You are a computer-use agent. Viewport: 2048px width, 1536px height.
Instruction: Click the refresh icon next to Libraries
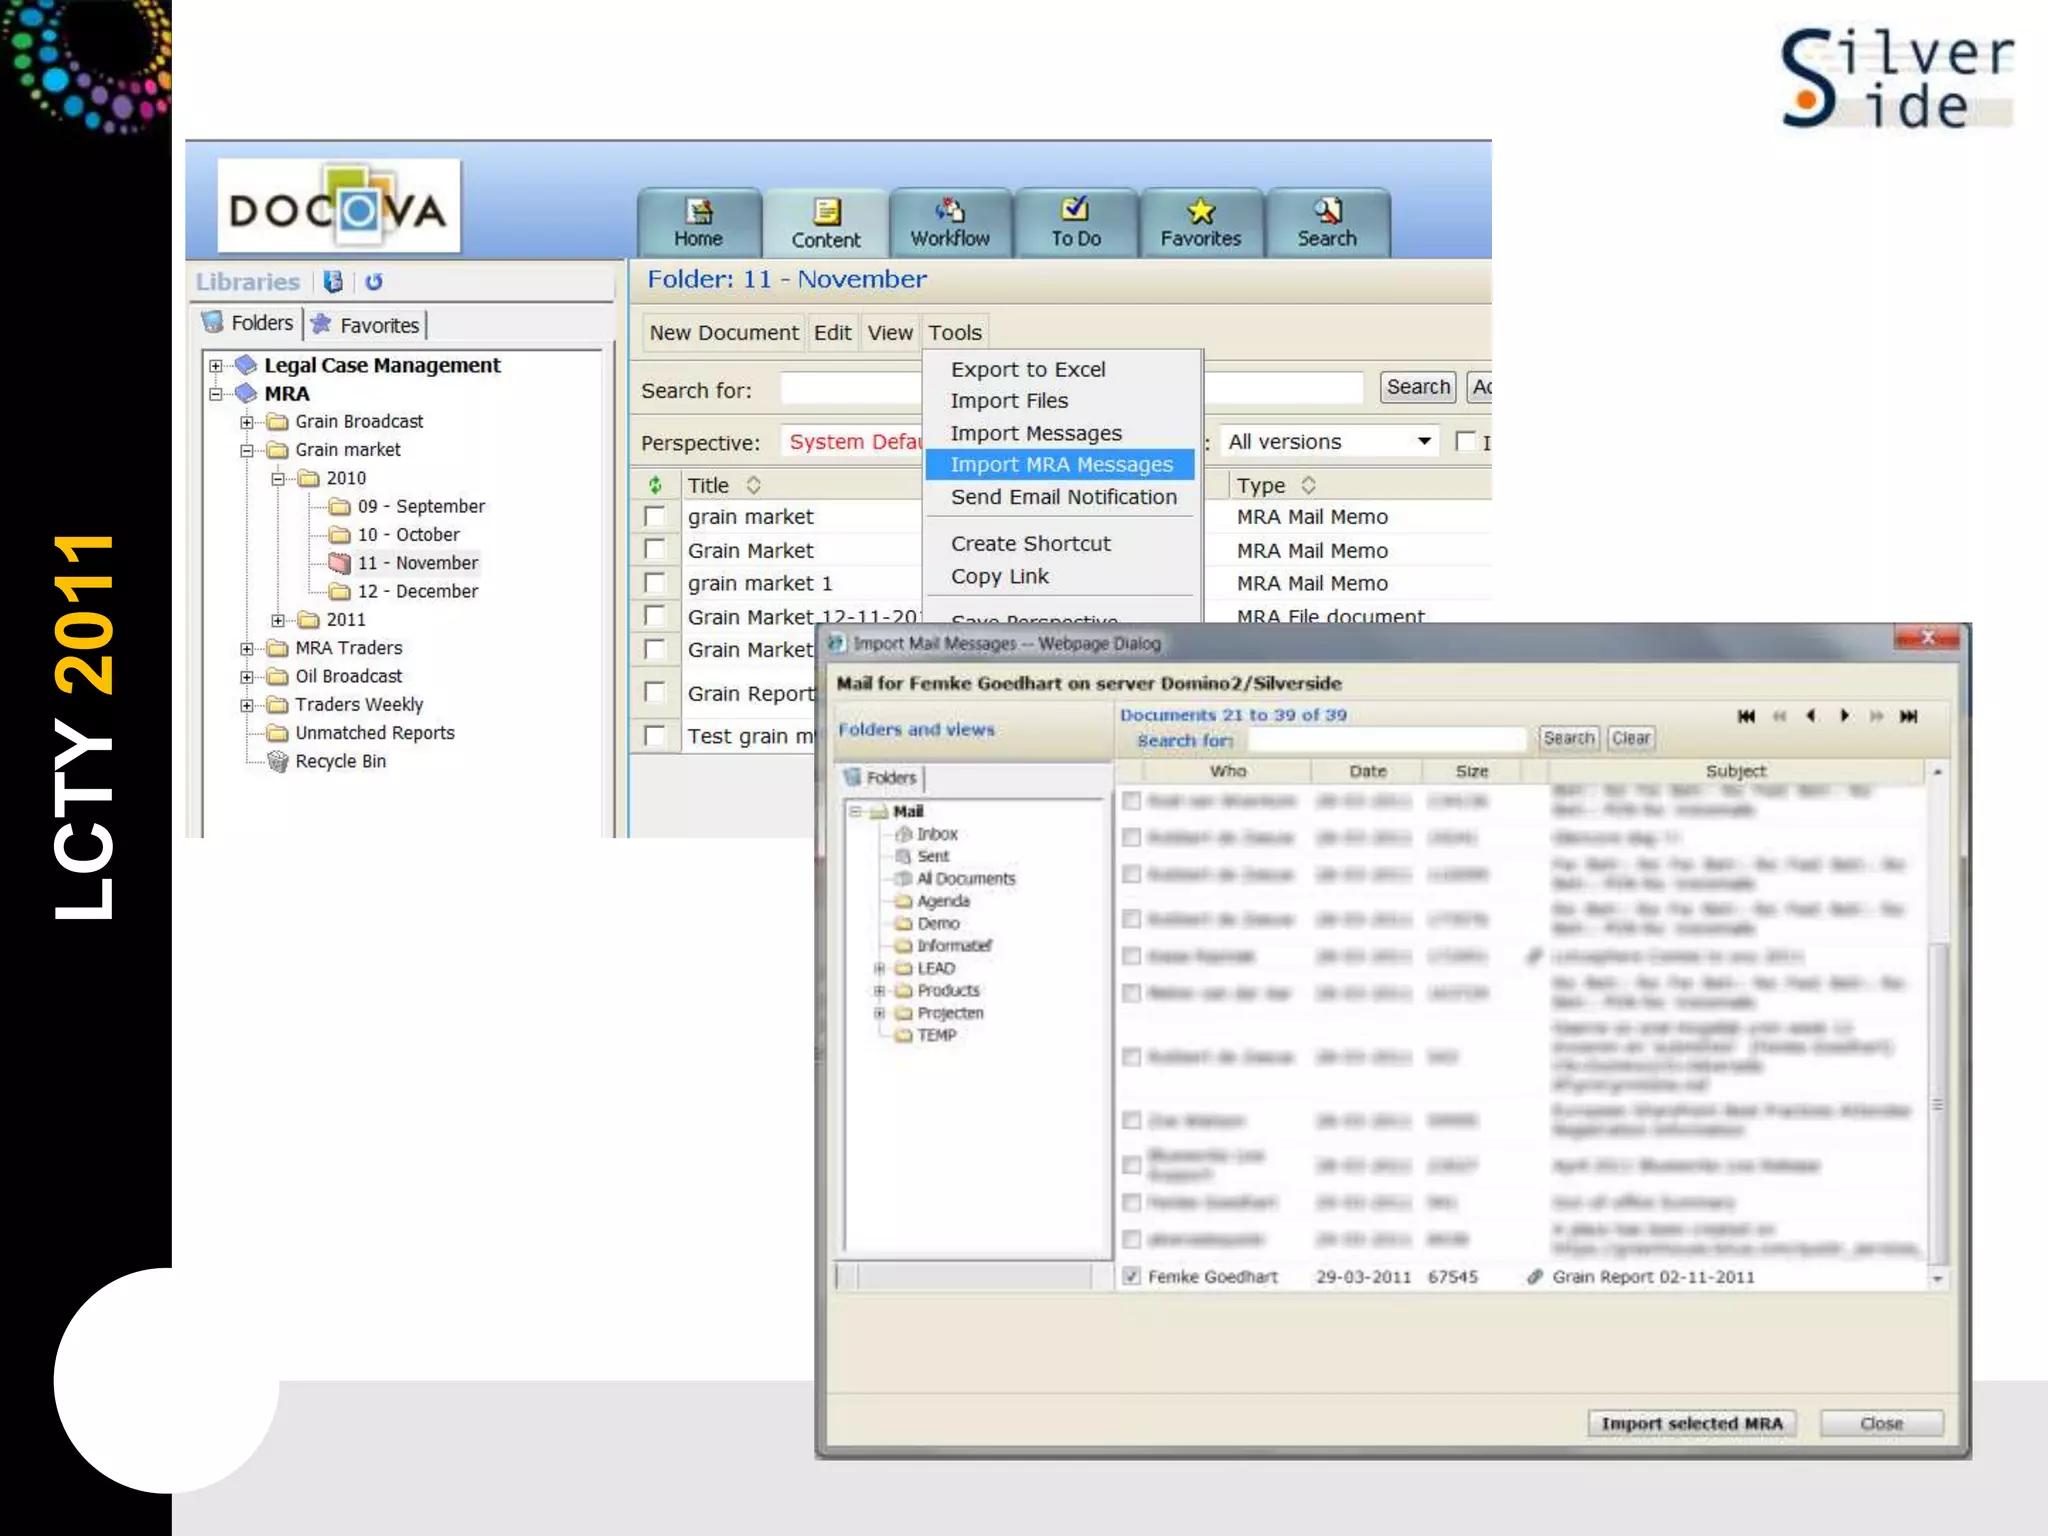(374, 282)
